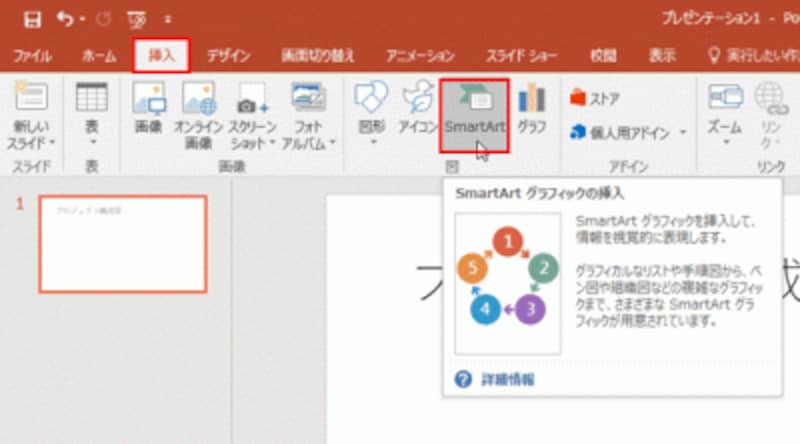Click the アイコン insert button
The width and height of the screenshot is (800, 444).
pos(418,108)
